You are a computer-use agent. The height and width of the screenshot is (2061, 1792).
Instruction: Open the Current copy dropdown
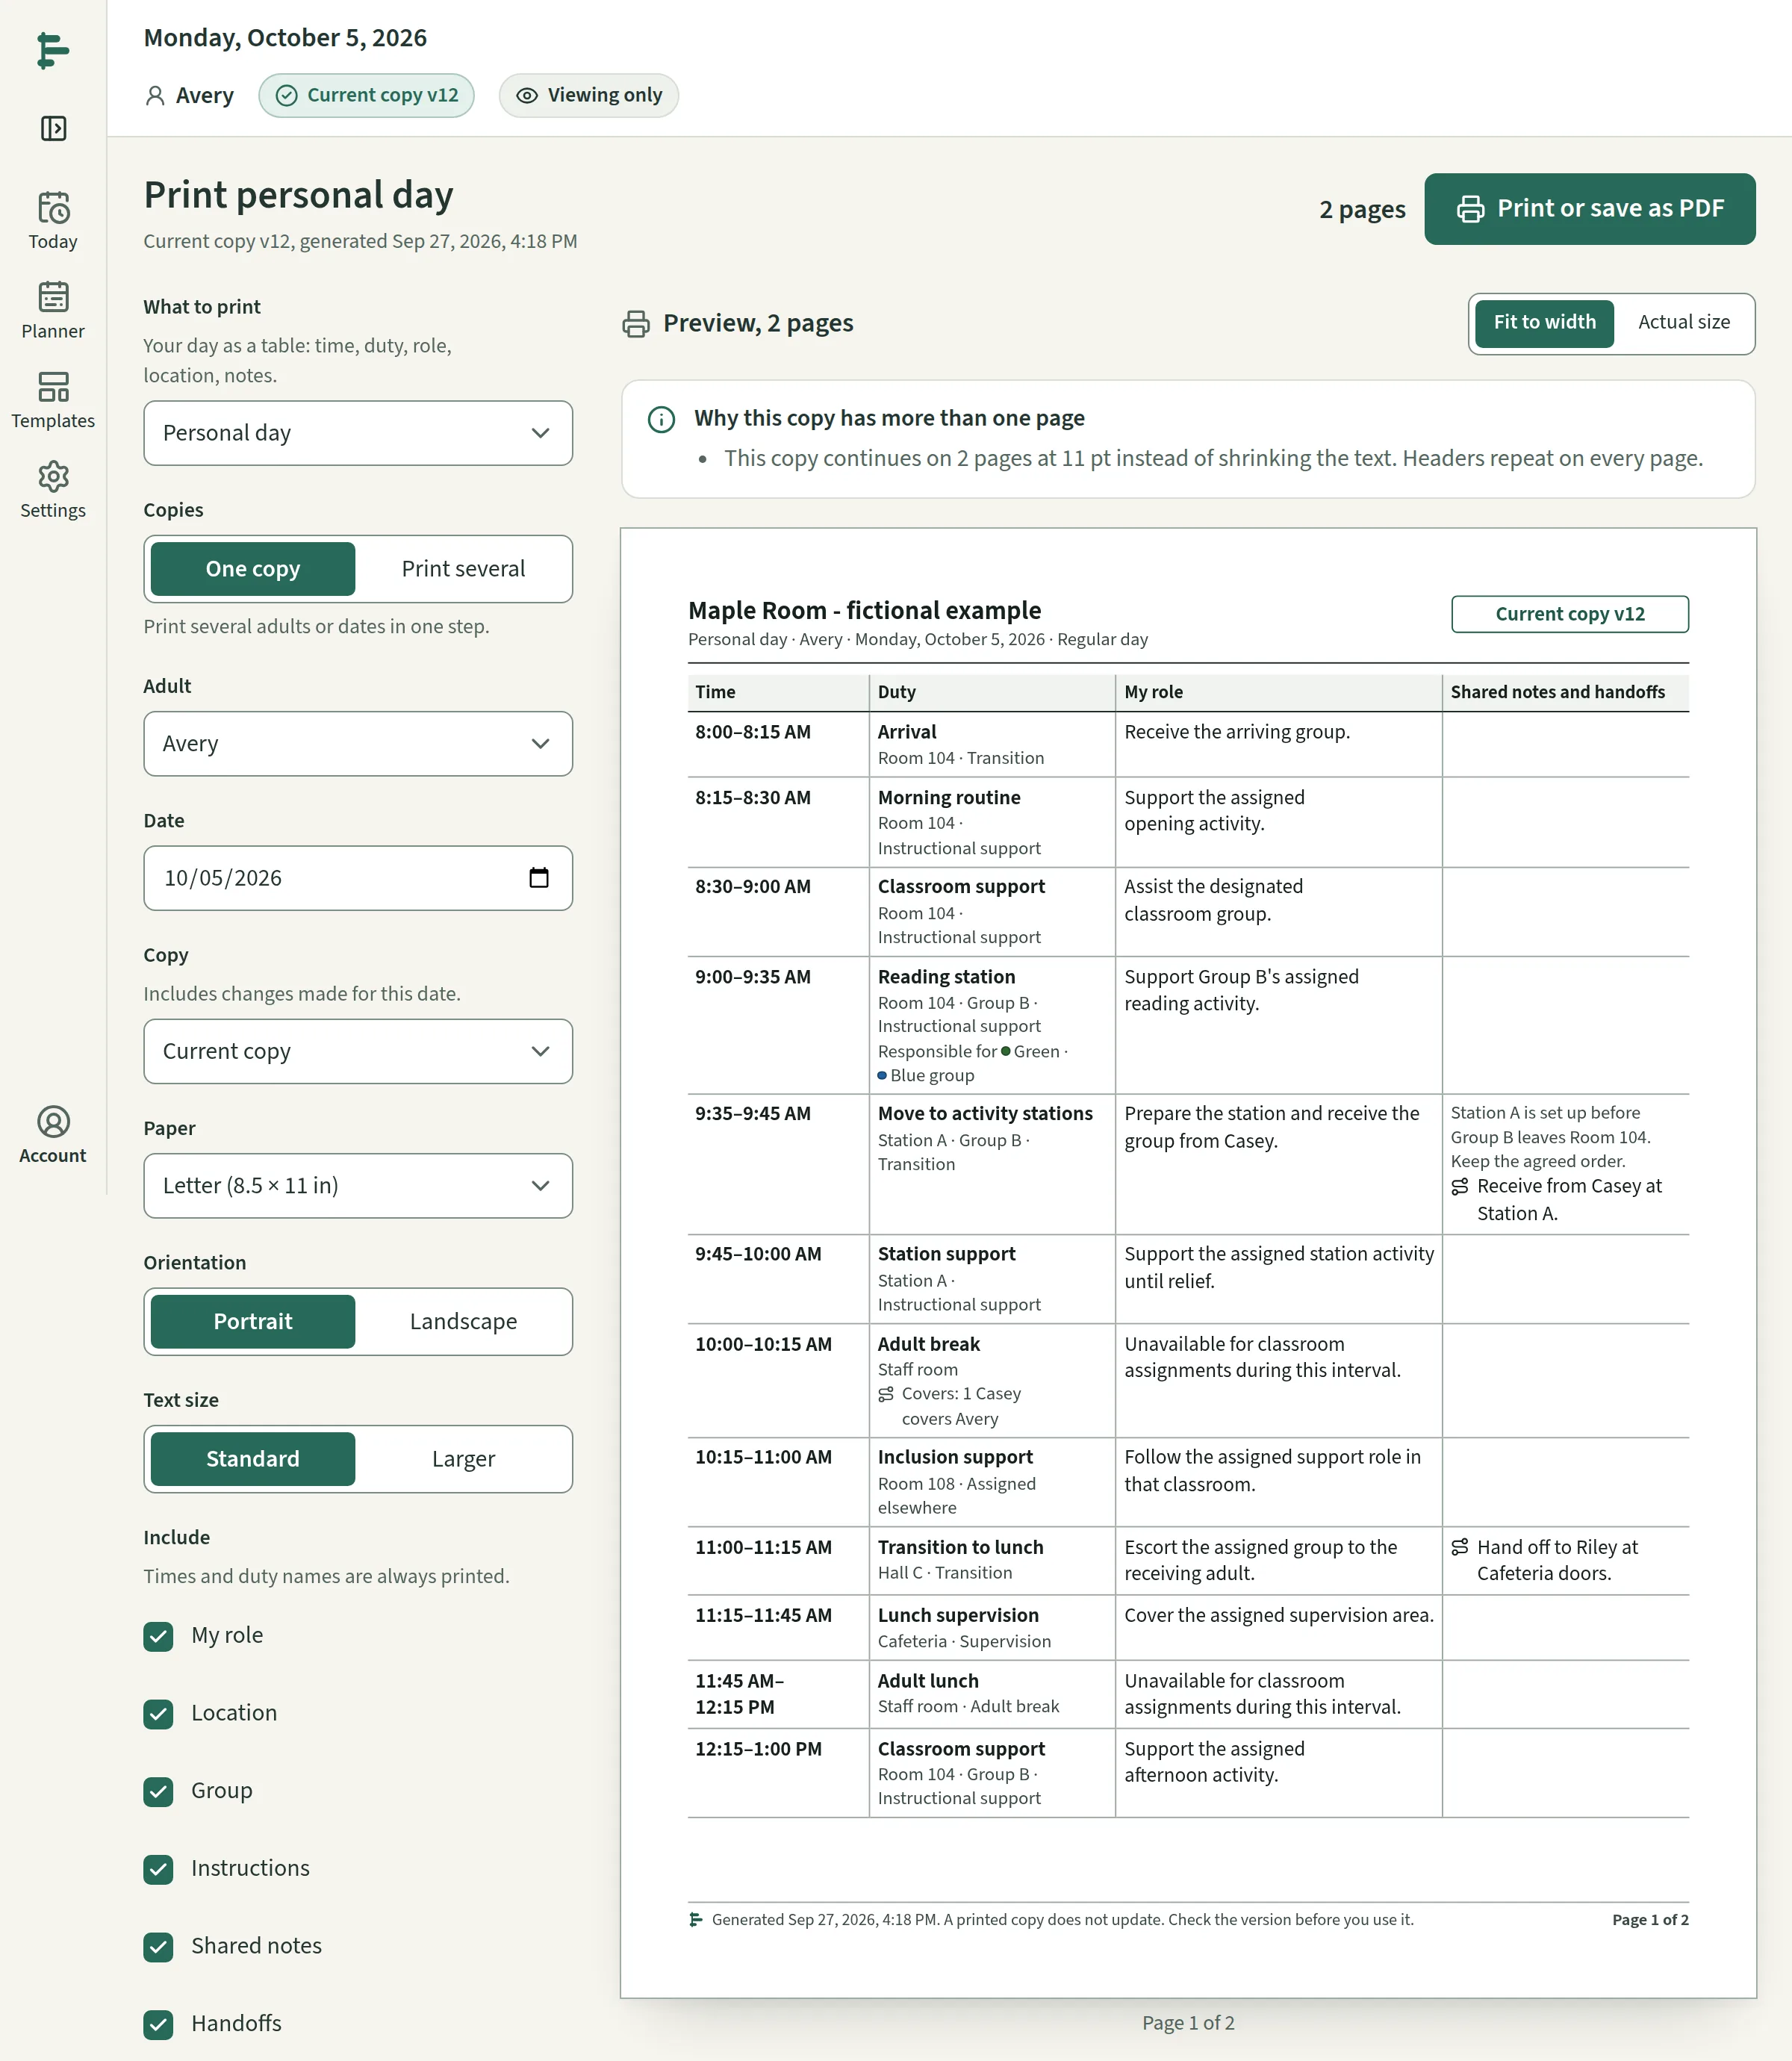click(x=358, y=1052)
